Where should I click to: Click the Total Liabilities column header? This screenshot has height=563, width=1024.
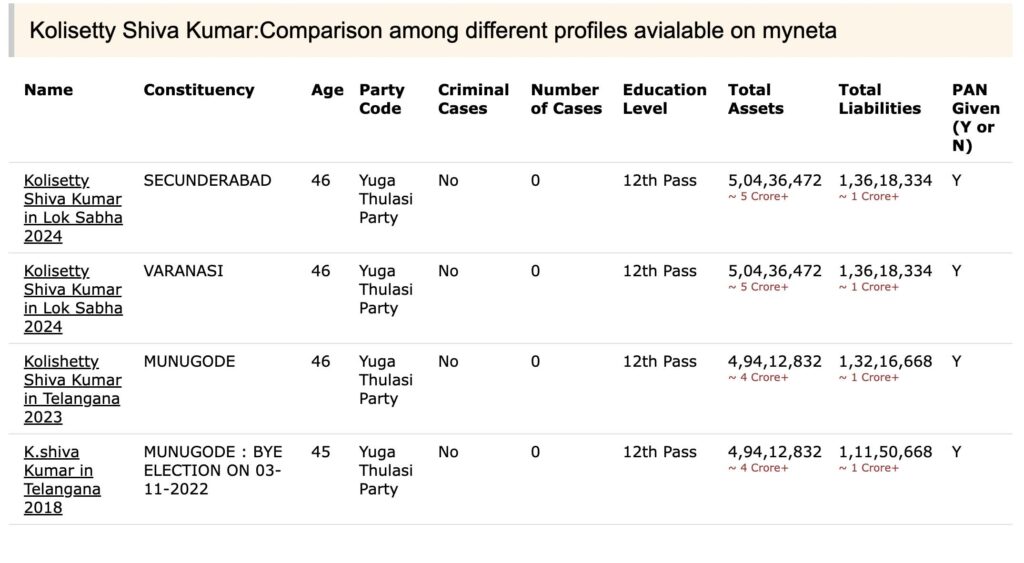tap(879, 99)
